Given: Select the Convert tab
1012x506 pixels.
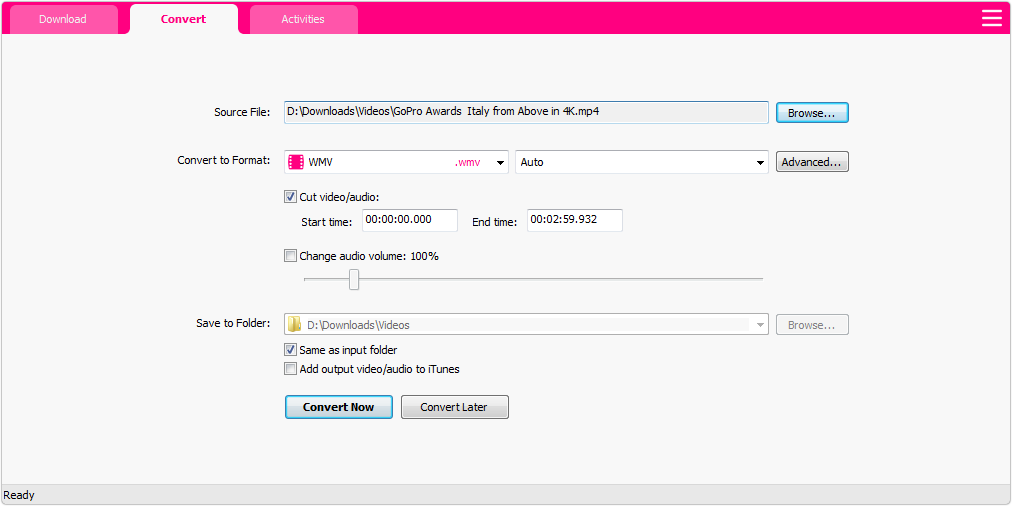Looking at the screenshot, I should [x=183, y=19].
